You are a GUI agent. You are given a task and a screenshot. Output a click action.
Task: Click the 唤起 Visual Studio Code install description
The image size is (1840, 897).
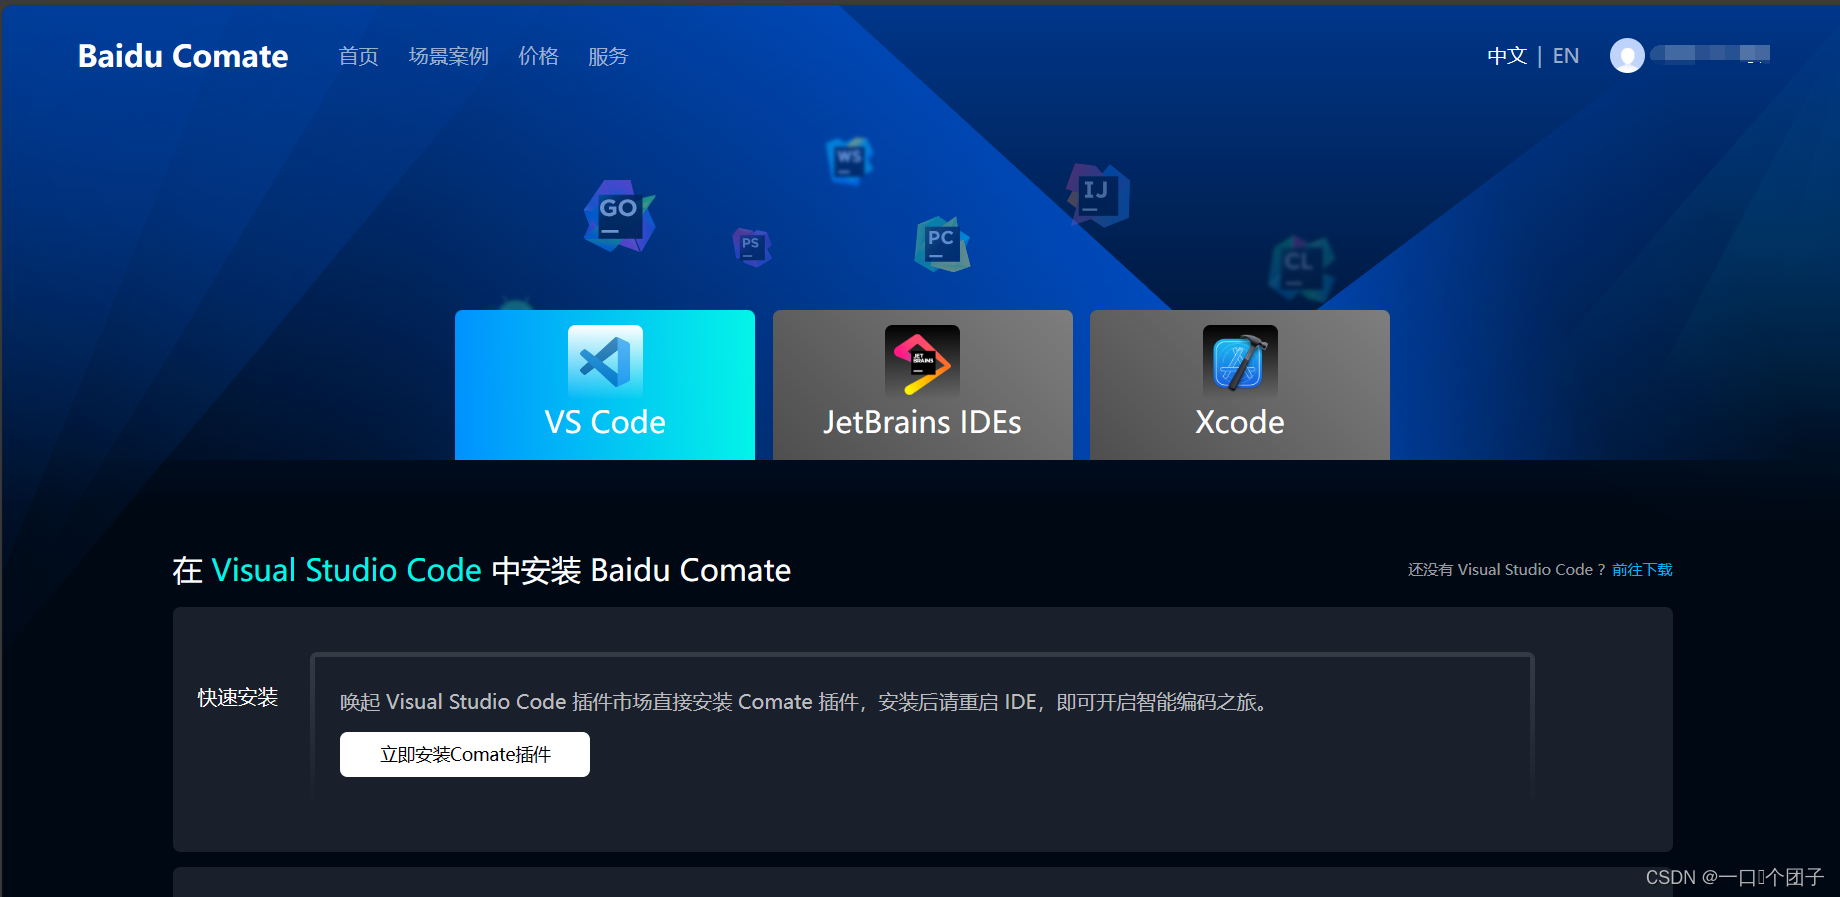(x=806, y=702)
